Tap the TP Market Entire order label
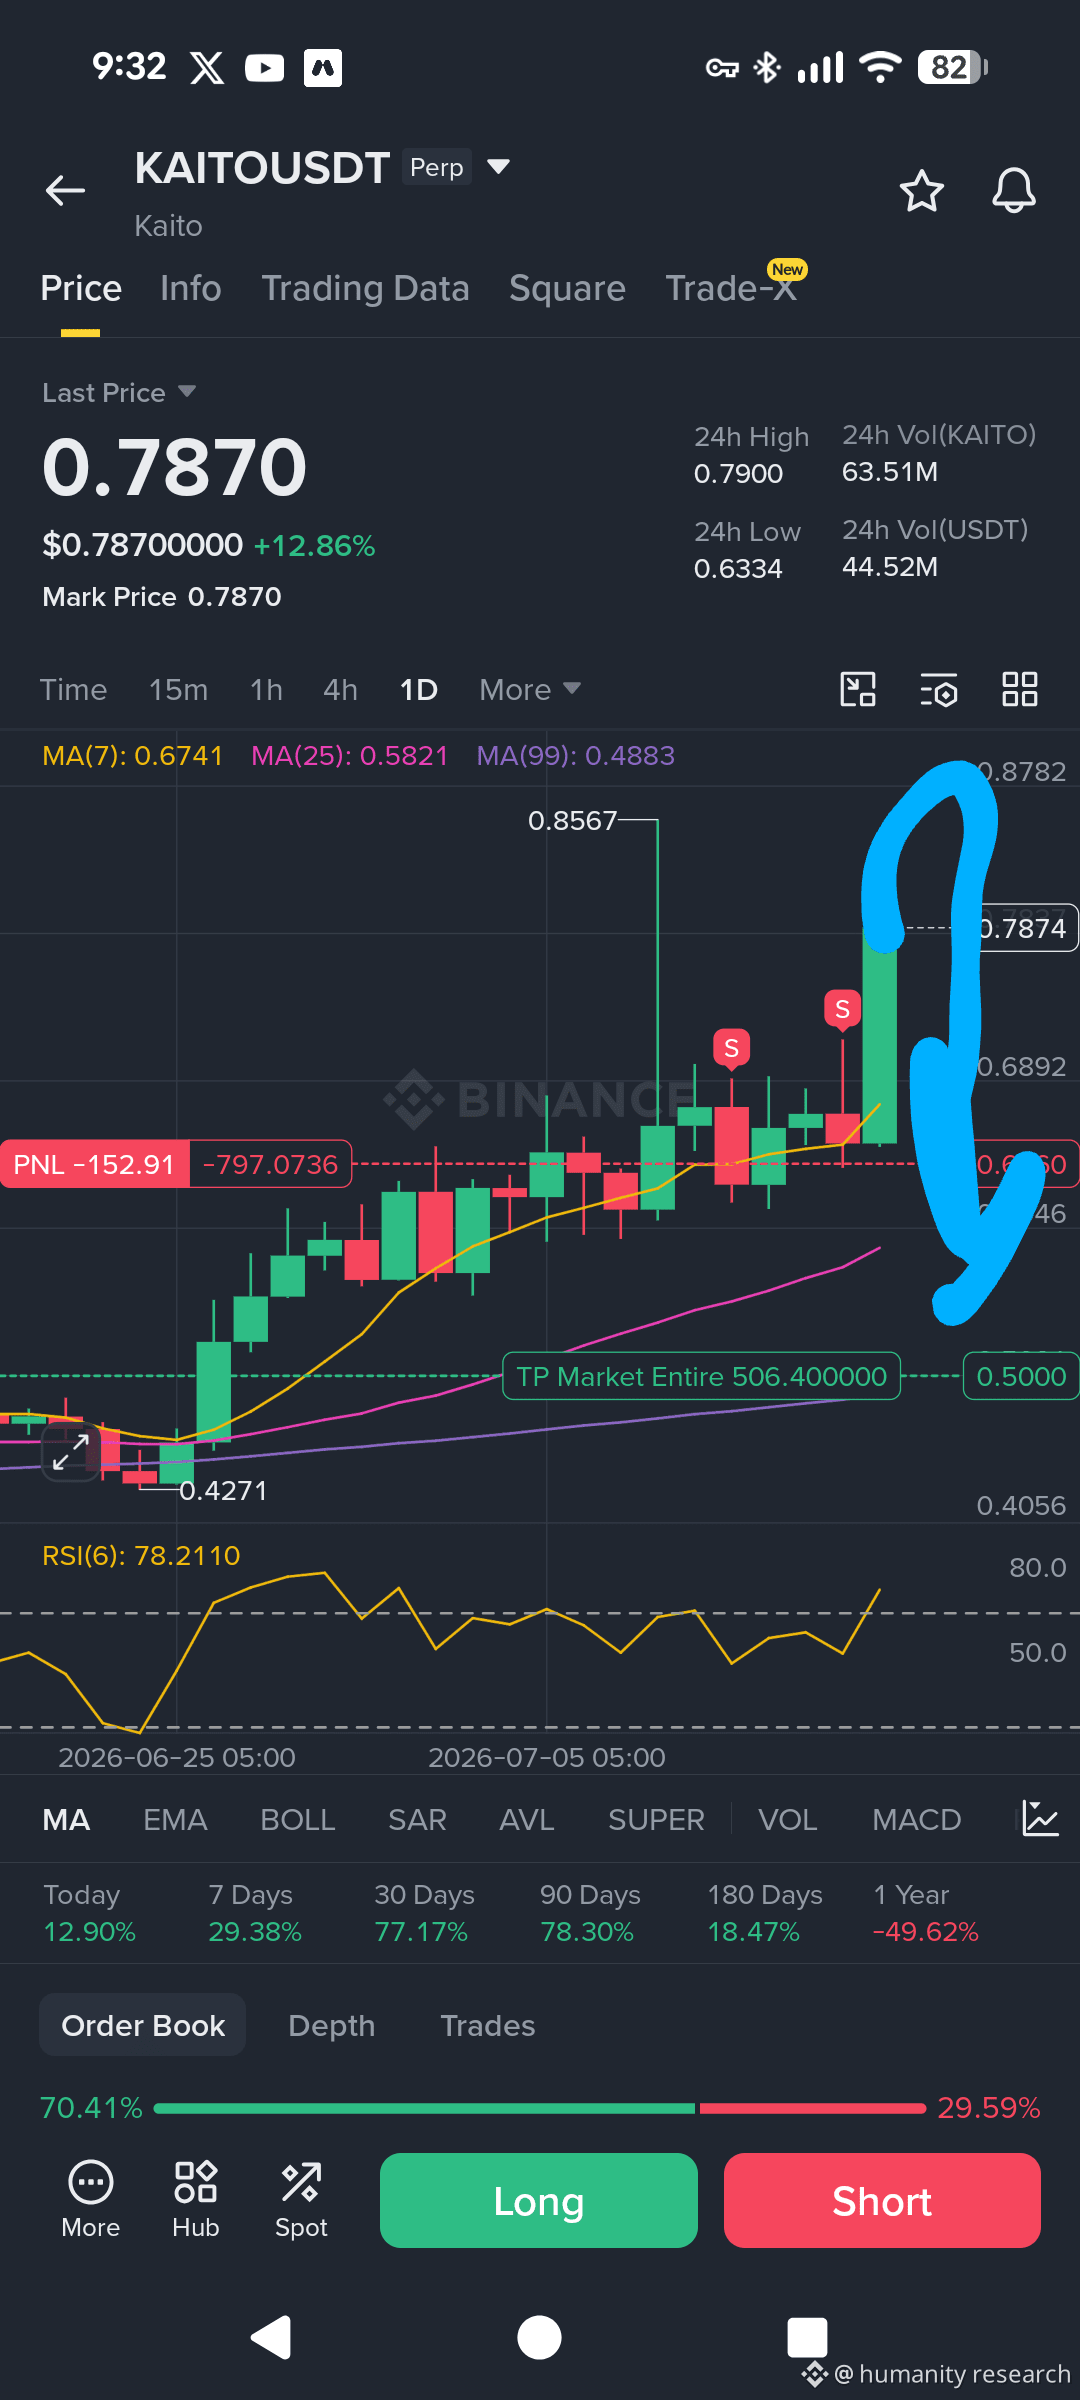The image size is (1080, 2400). tap(701, 1376)
